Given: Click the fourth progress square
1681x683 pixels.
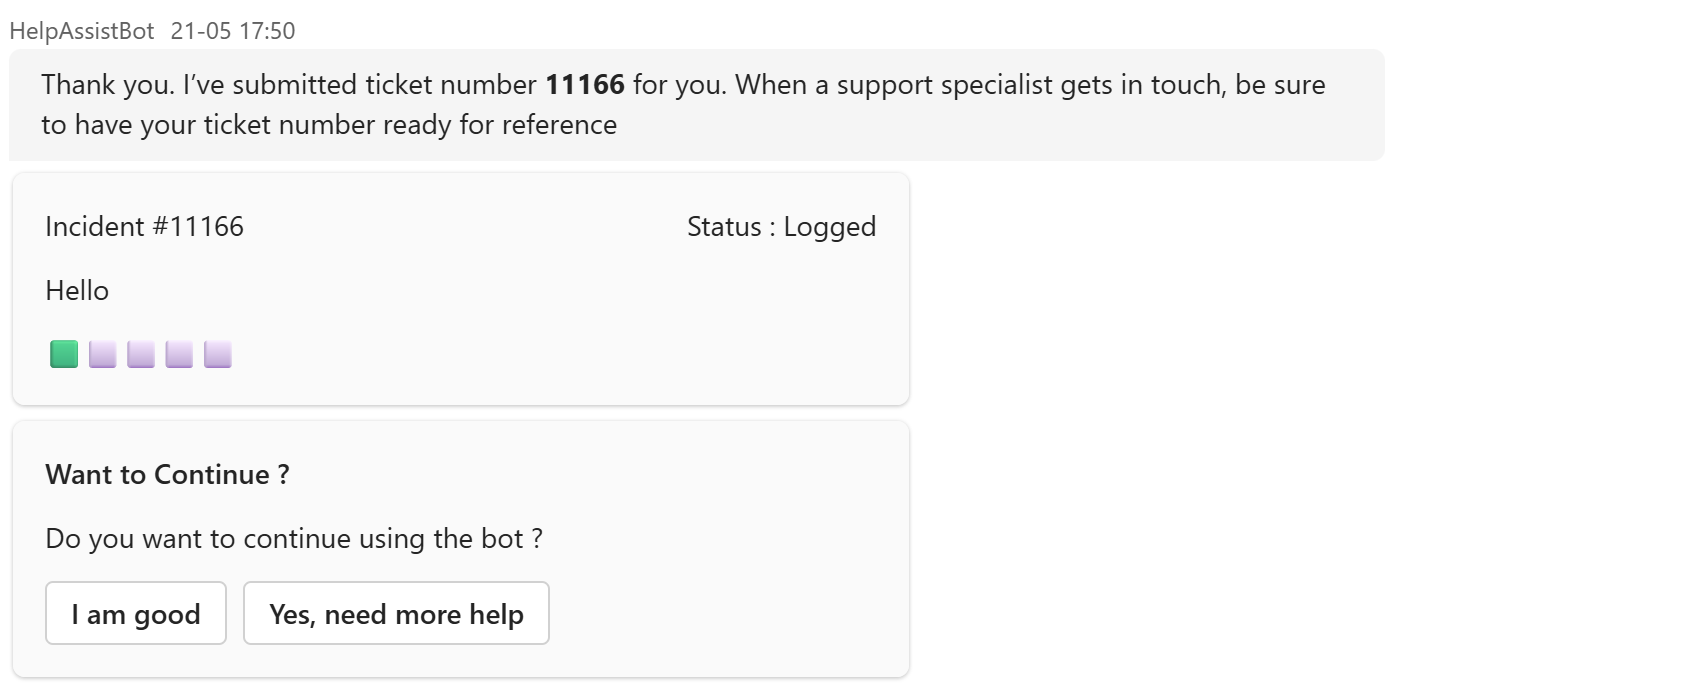Looking at the screenshot, I should point(179,354).
